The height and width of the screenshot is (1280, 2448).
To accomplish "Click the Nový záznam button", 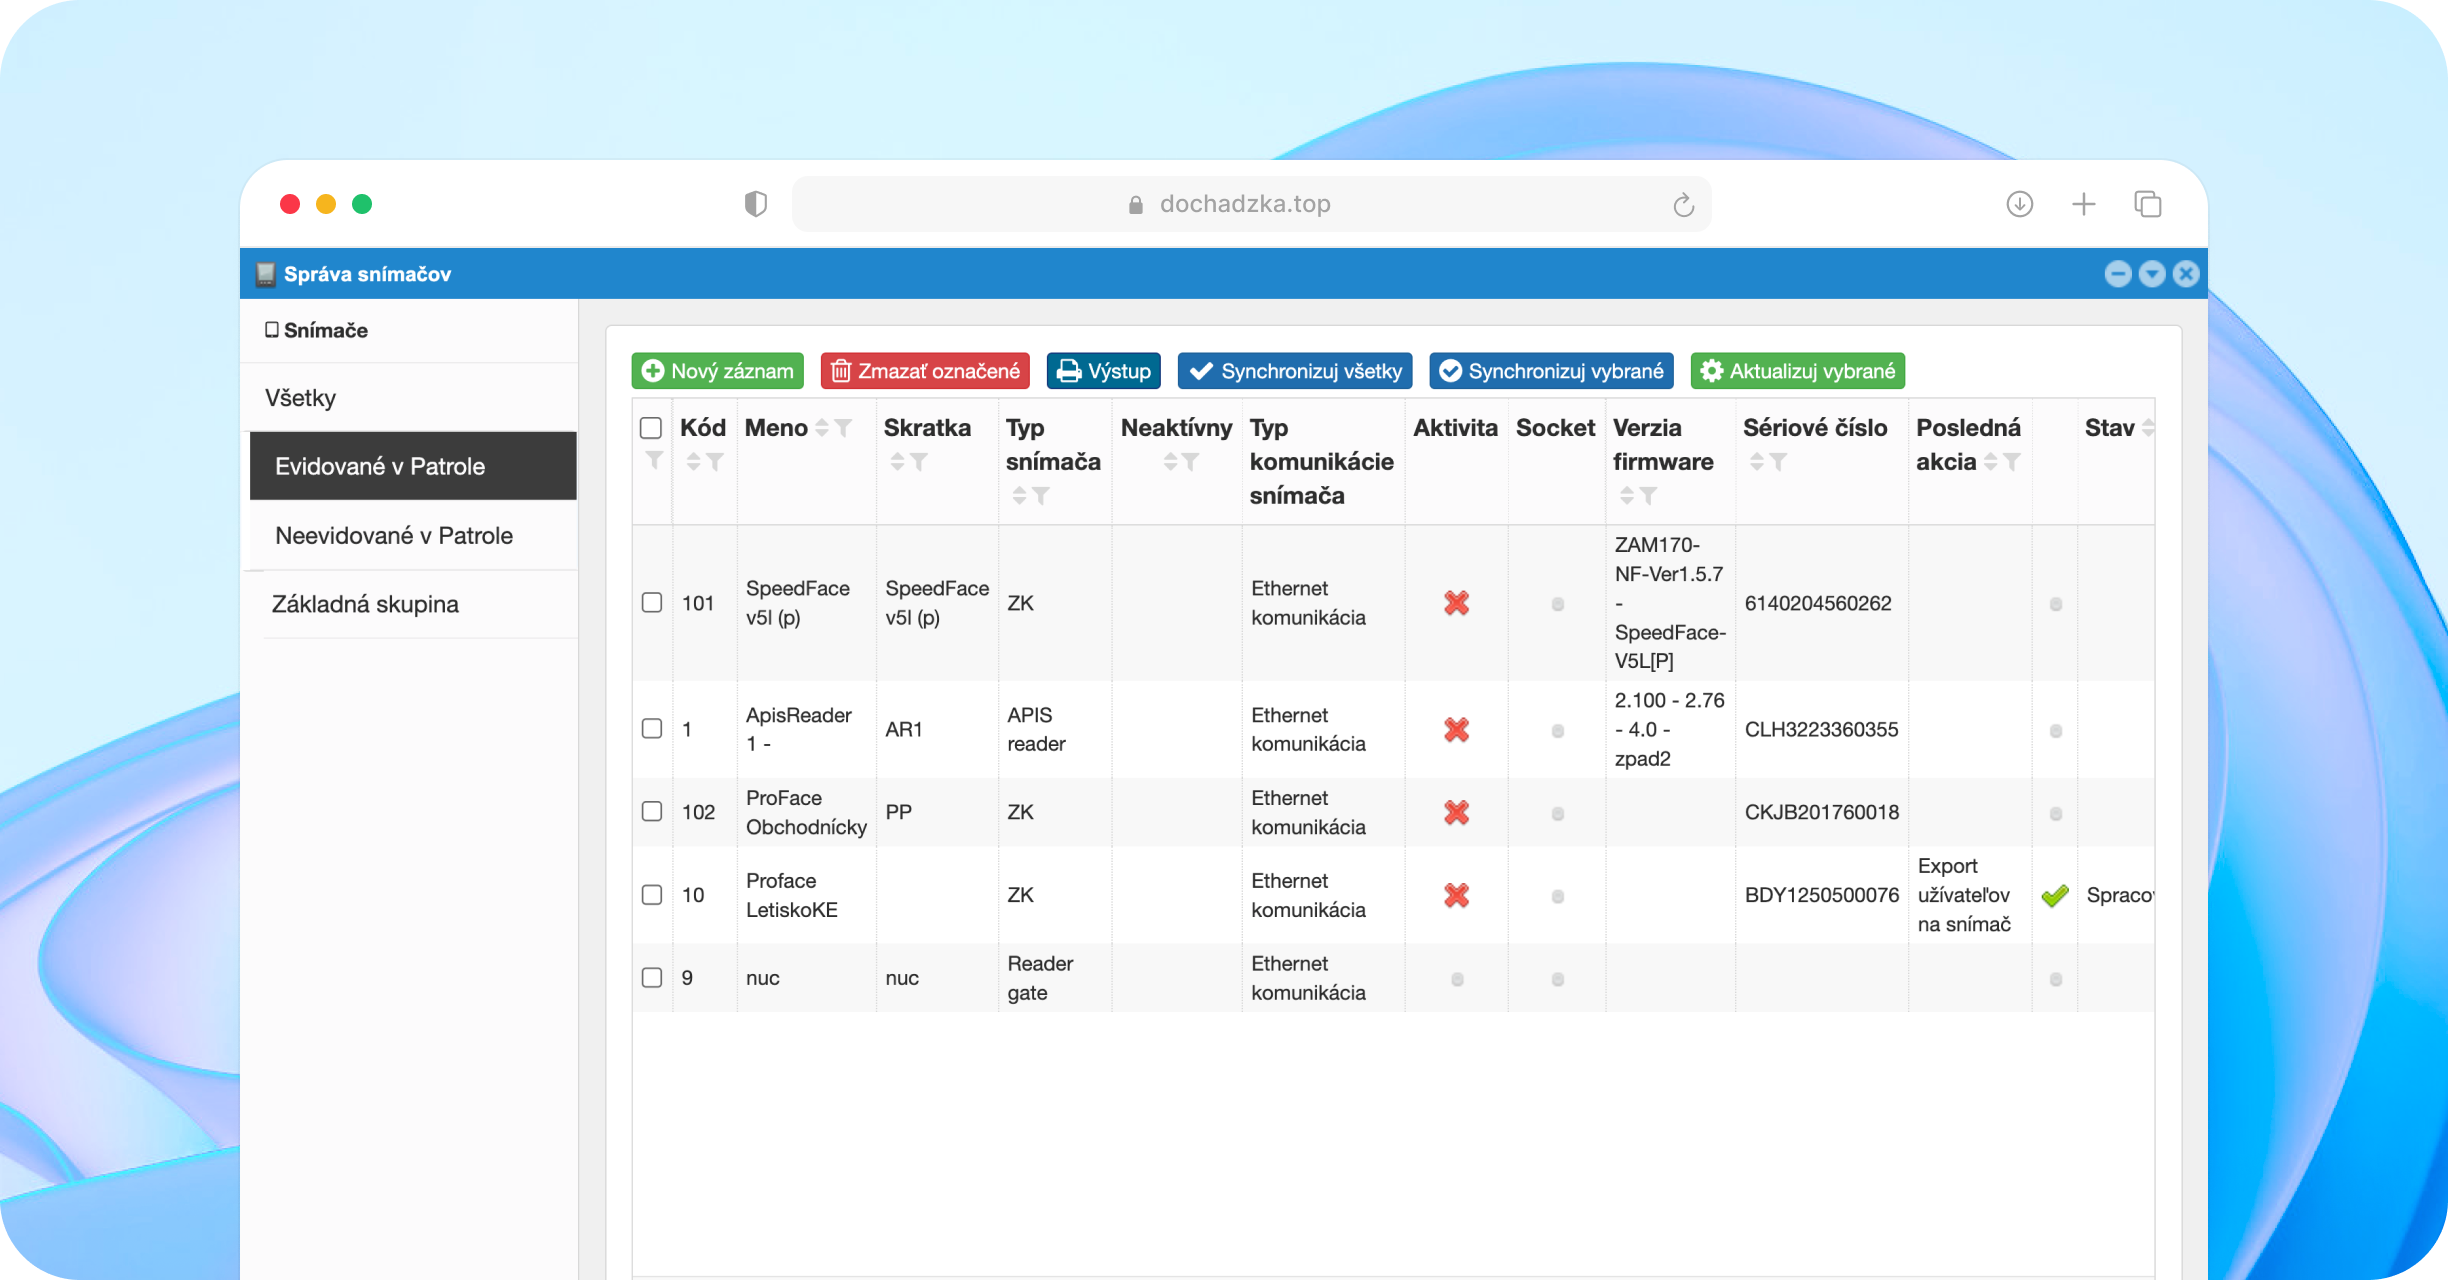I will tap(718, 371).
